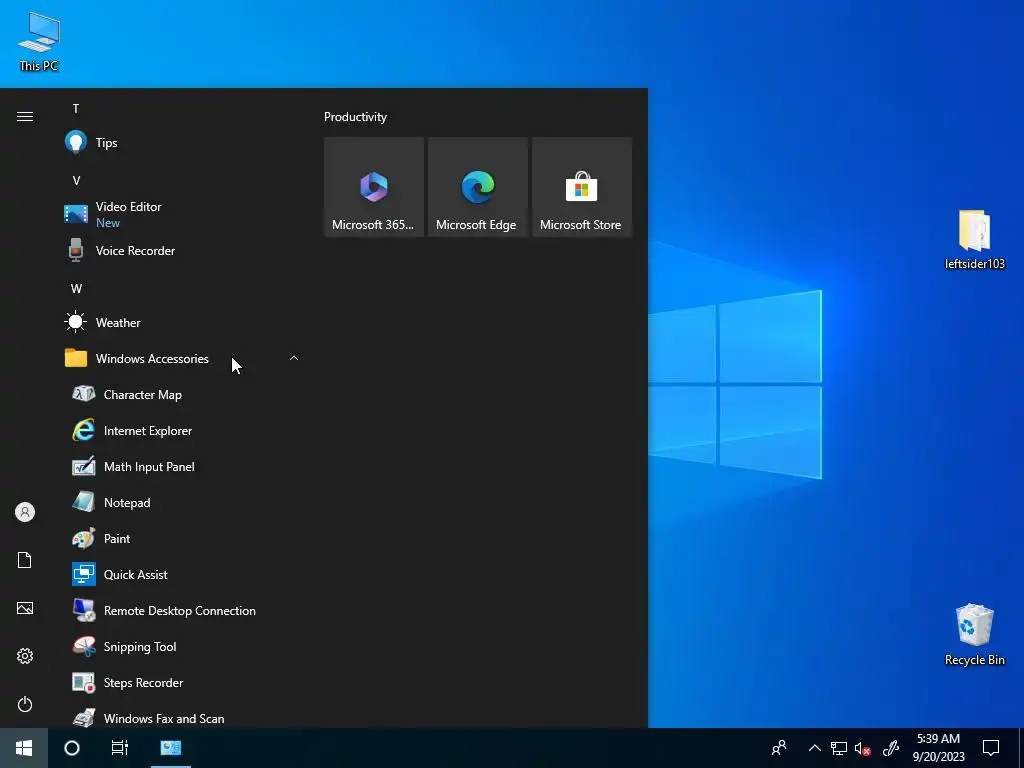Click the letter W section header
Screen dimensions: 1024x768
point(76,289)
